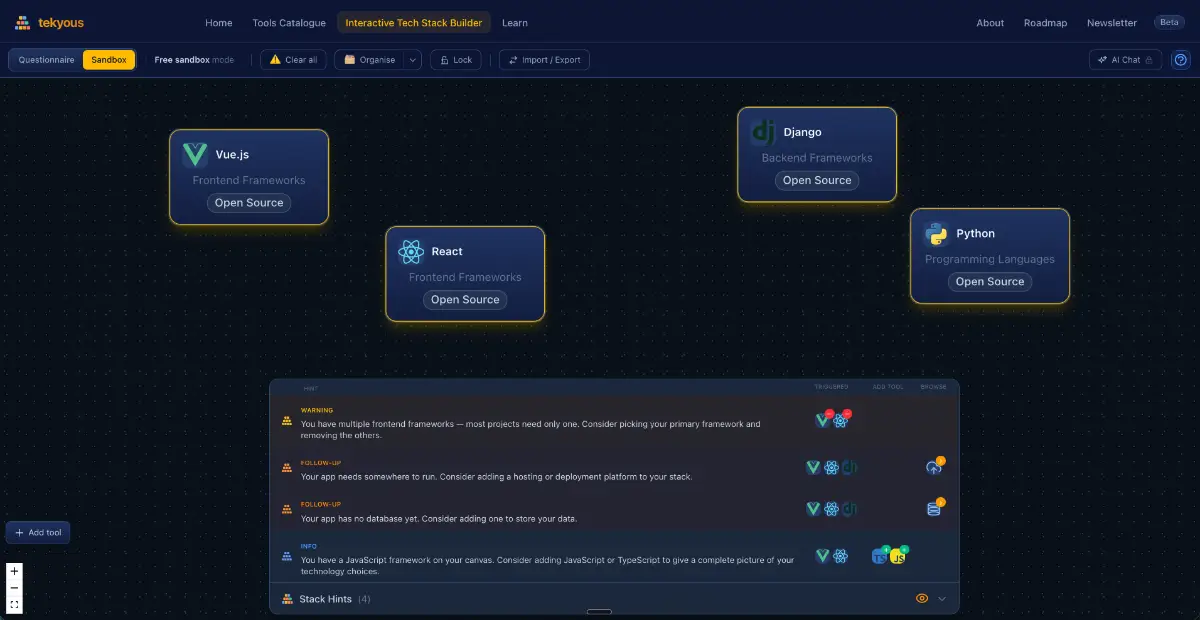Click the Django logo on its card

(x=764, y=132)
